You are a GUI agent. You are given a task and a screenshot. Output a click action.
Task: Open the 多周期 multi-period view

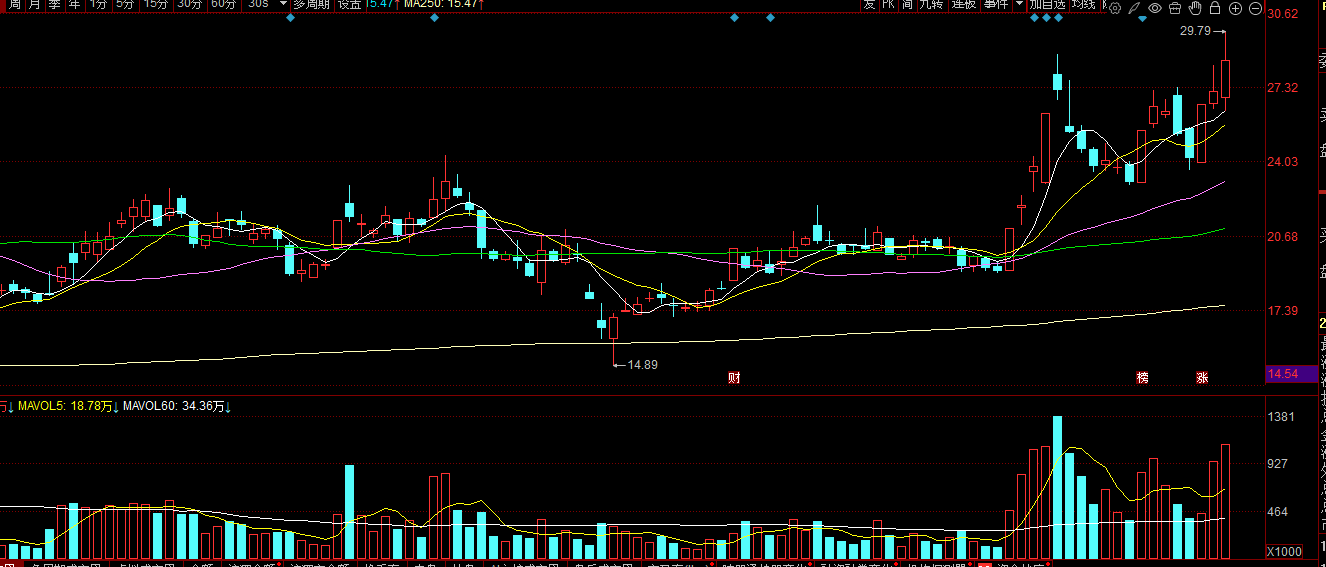(311, 4)
